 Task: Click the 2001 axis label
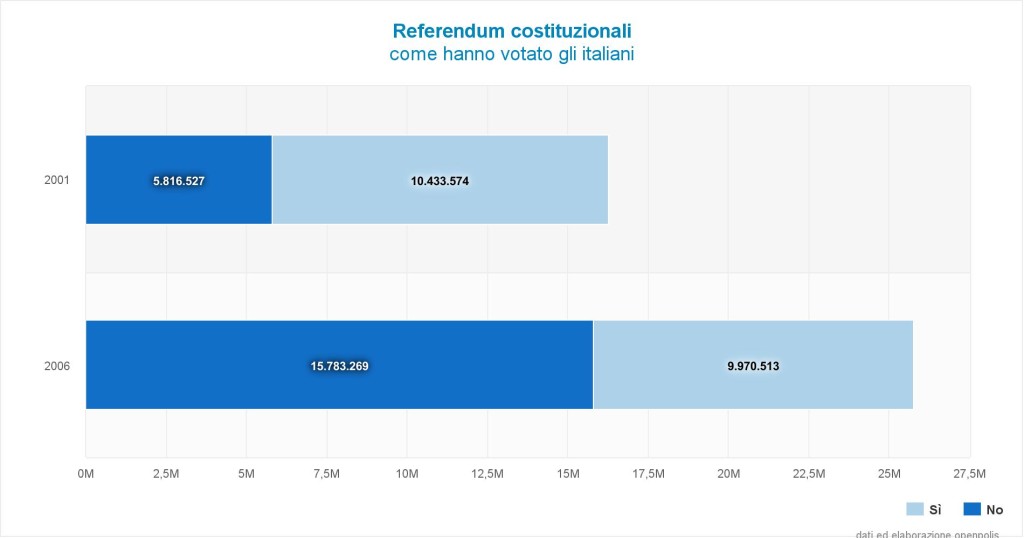[57, 180]
